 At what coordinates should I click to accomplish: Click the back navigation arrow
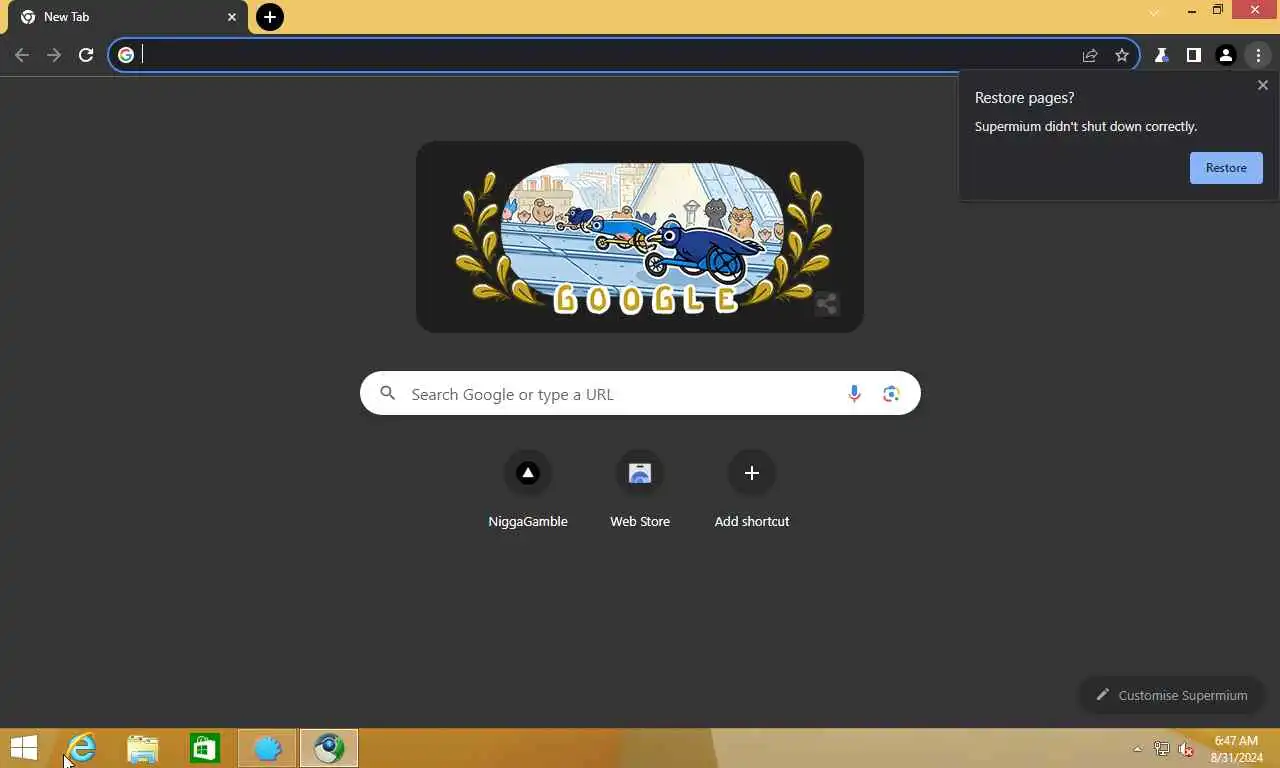[x=22, y=55]
